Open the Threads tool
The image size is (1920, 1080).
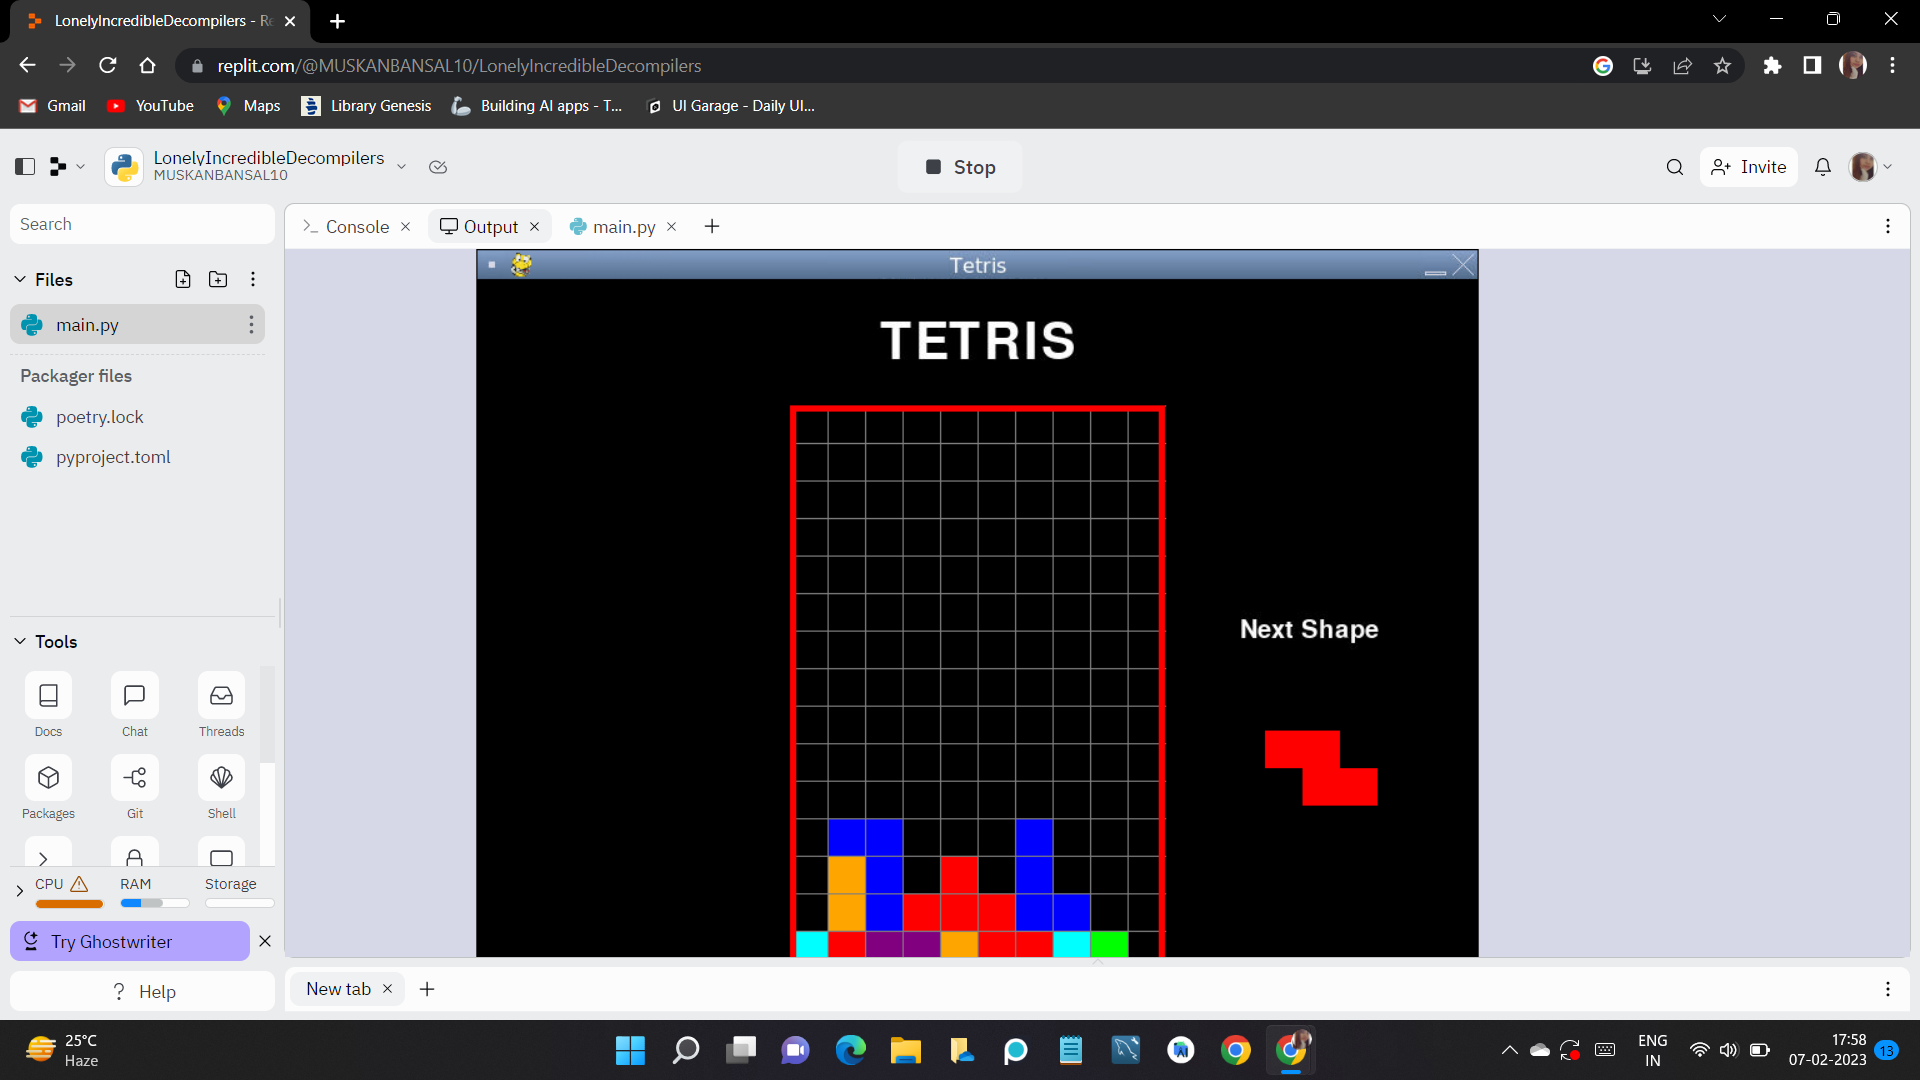click(x=221, y=705)
